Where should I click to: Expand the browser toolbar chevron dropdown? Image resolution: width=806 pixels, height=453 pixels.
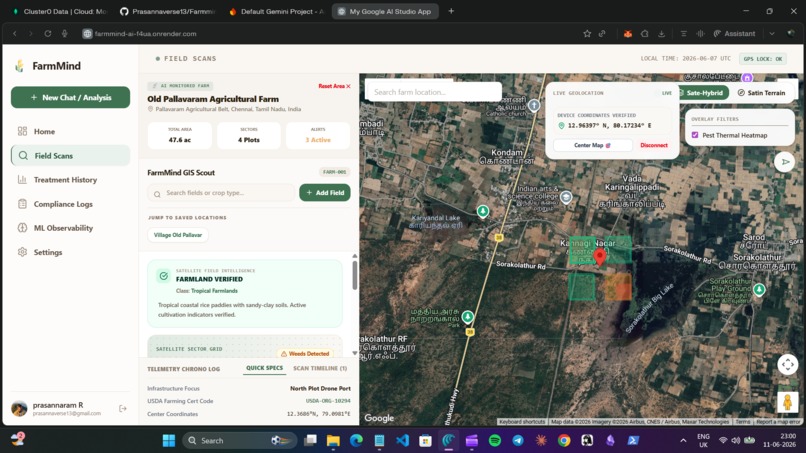click(772, 33)
